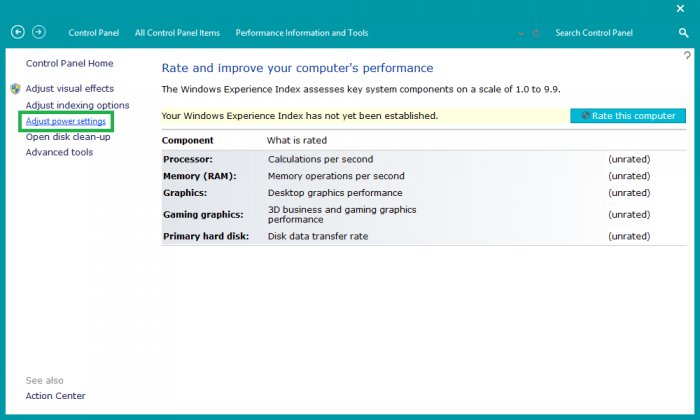This screenshot has width=700, height=420.
Task: Click 'Desktop graphics performance' text
Action: click(x=335, y=193)
